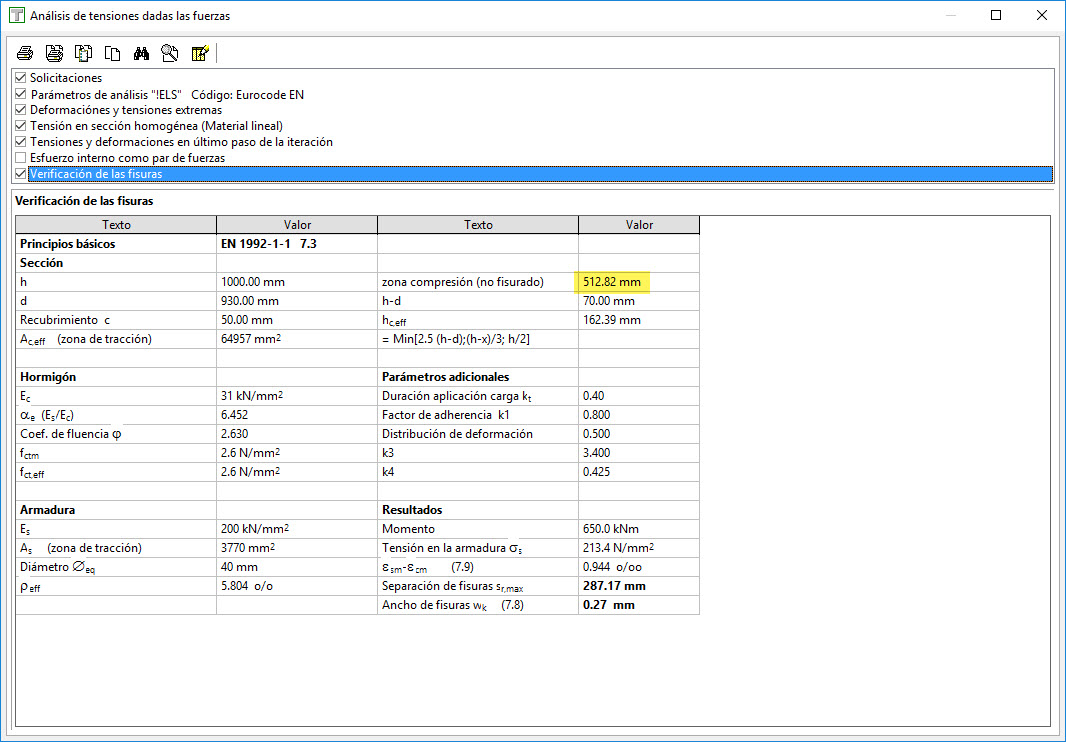This screenshot has width=1066, height=742.
Task: Uncheck the Solicitaciones checkbox
Action: coord(21,78)
